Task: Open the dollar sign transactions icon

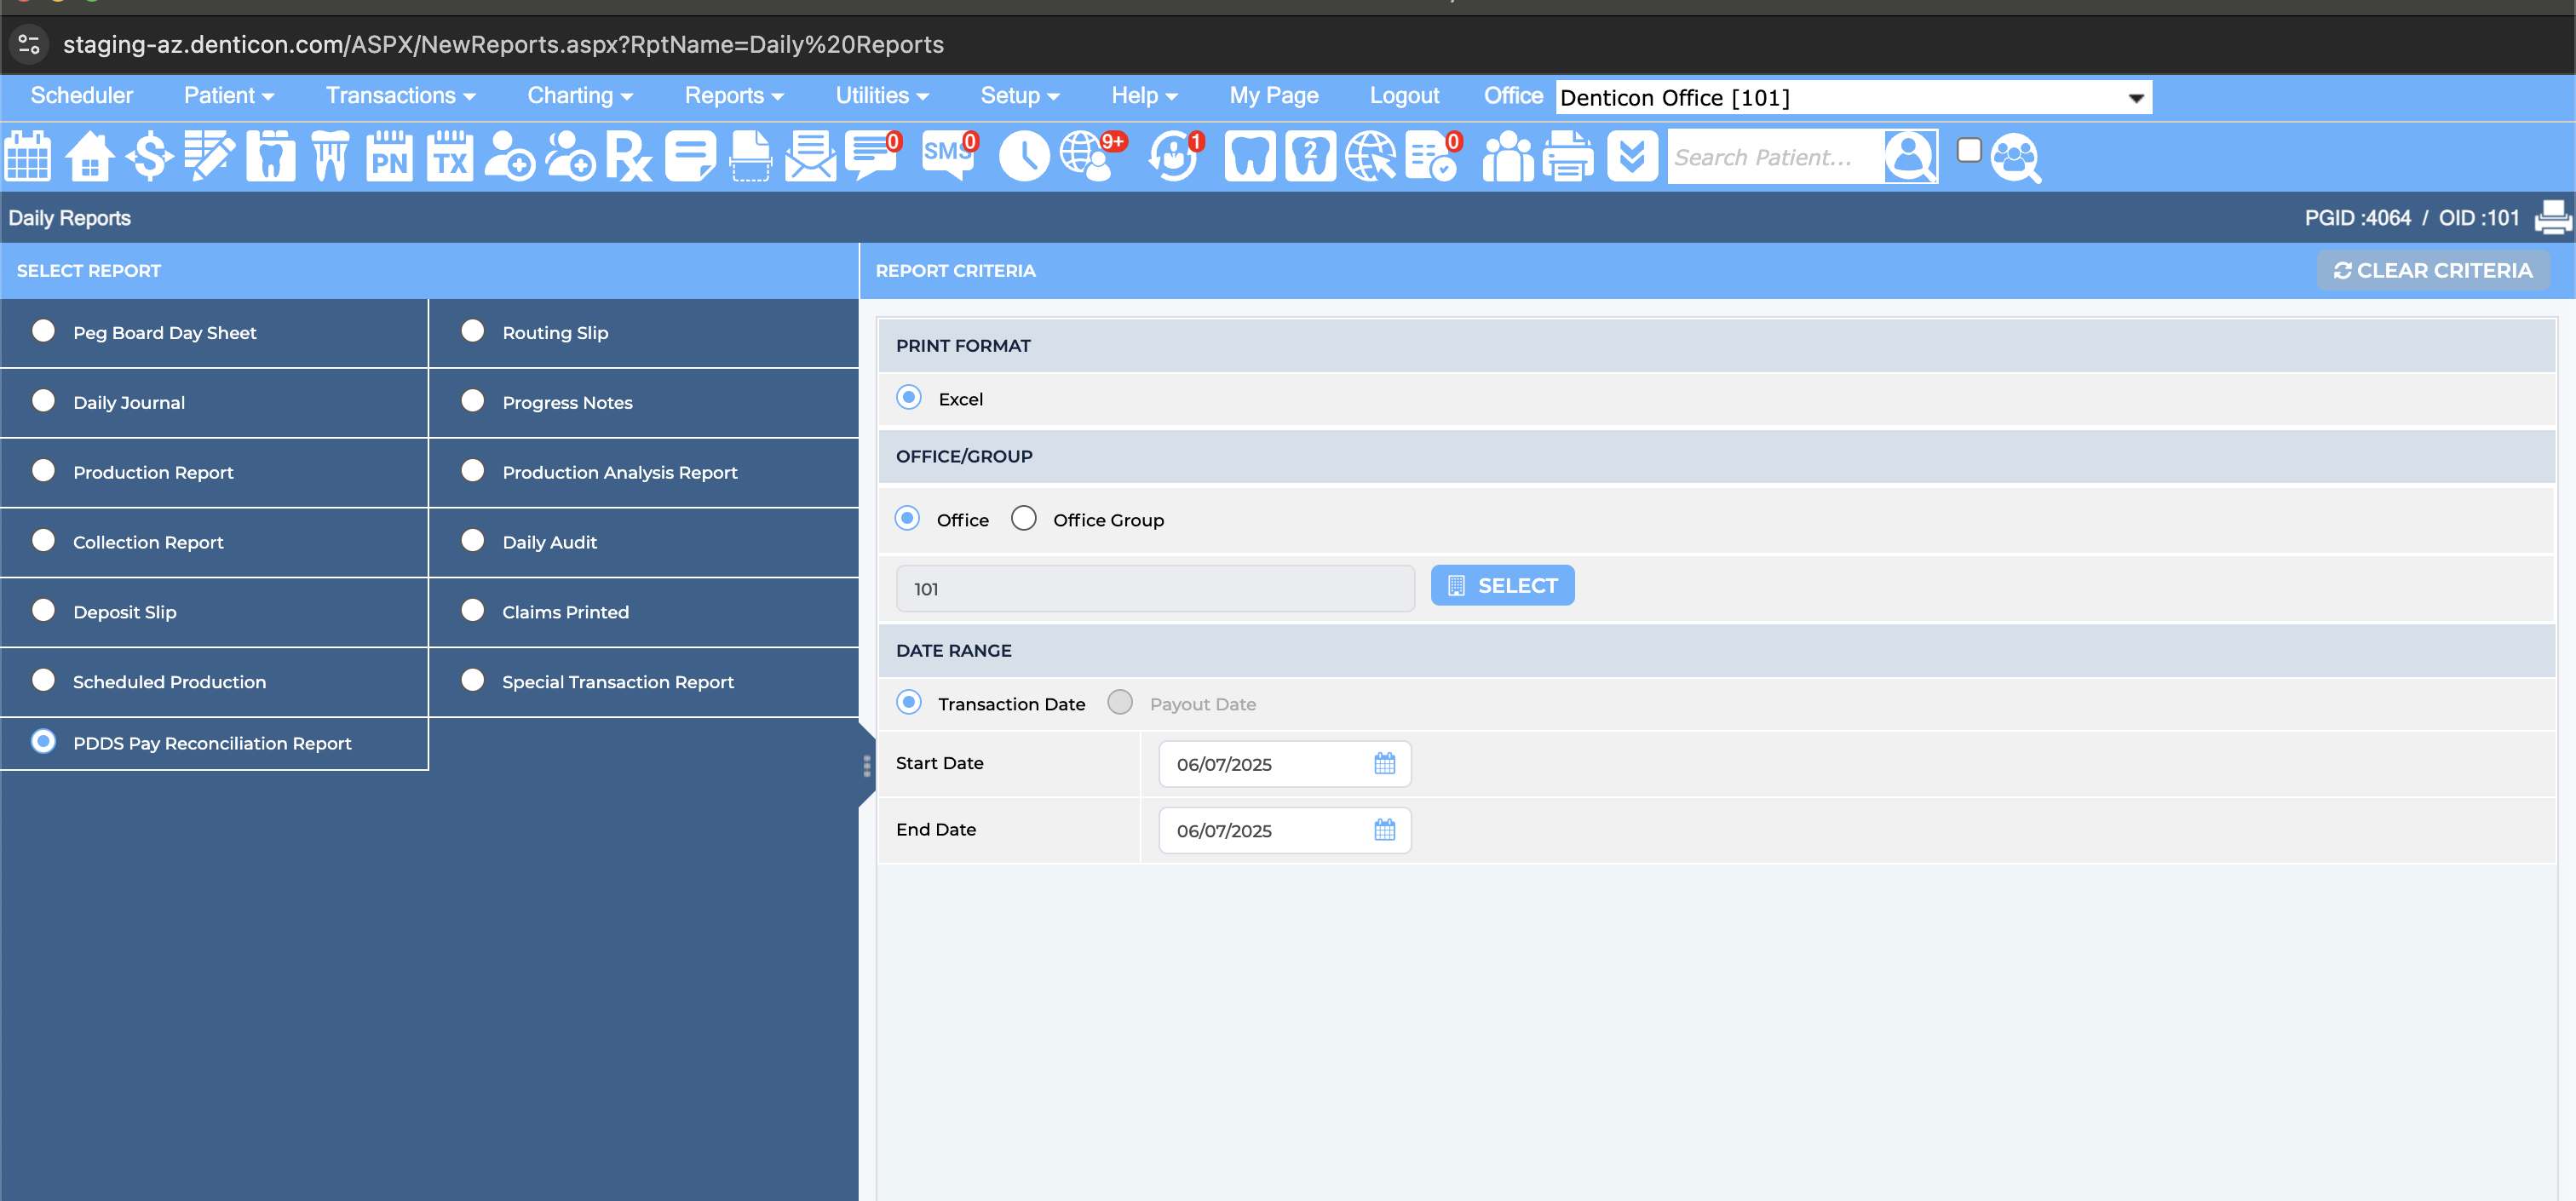Action: click(x=150, y=156)
